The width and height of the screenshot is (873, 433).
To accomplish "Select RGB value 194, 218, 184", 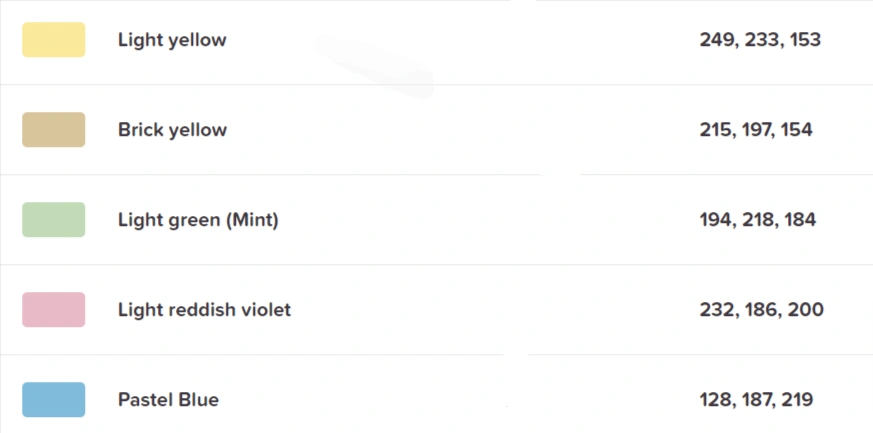I will [758, 220].
